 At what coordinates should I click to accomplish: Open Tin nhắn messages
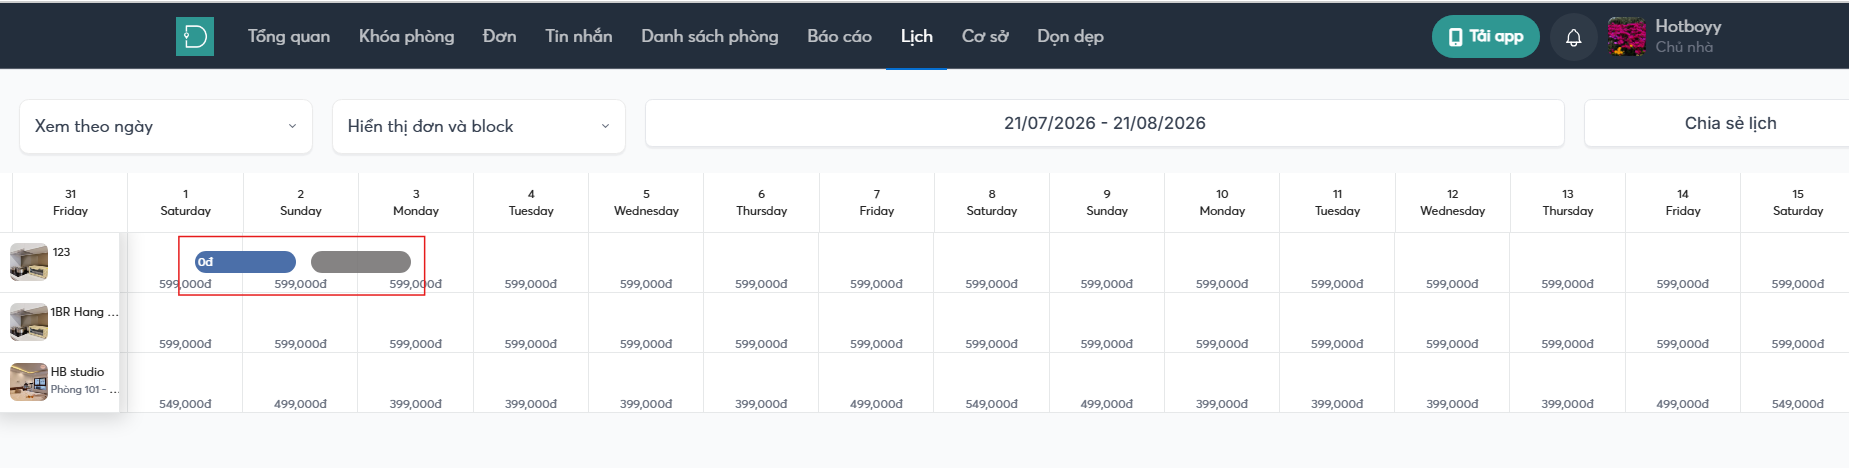tap(578, 36)
